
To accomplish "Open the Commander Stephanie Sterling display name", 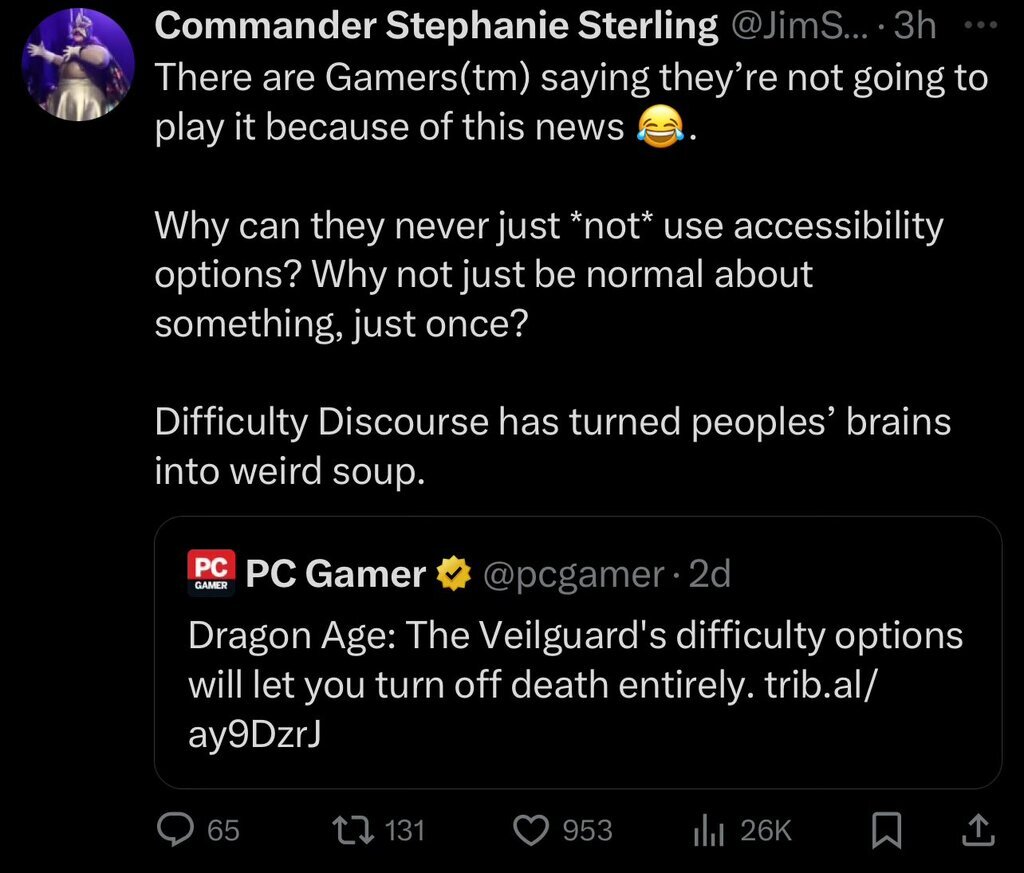I will coord(437,27).
